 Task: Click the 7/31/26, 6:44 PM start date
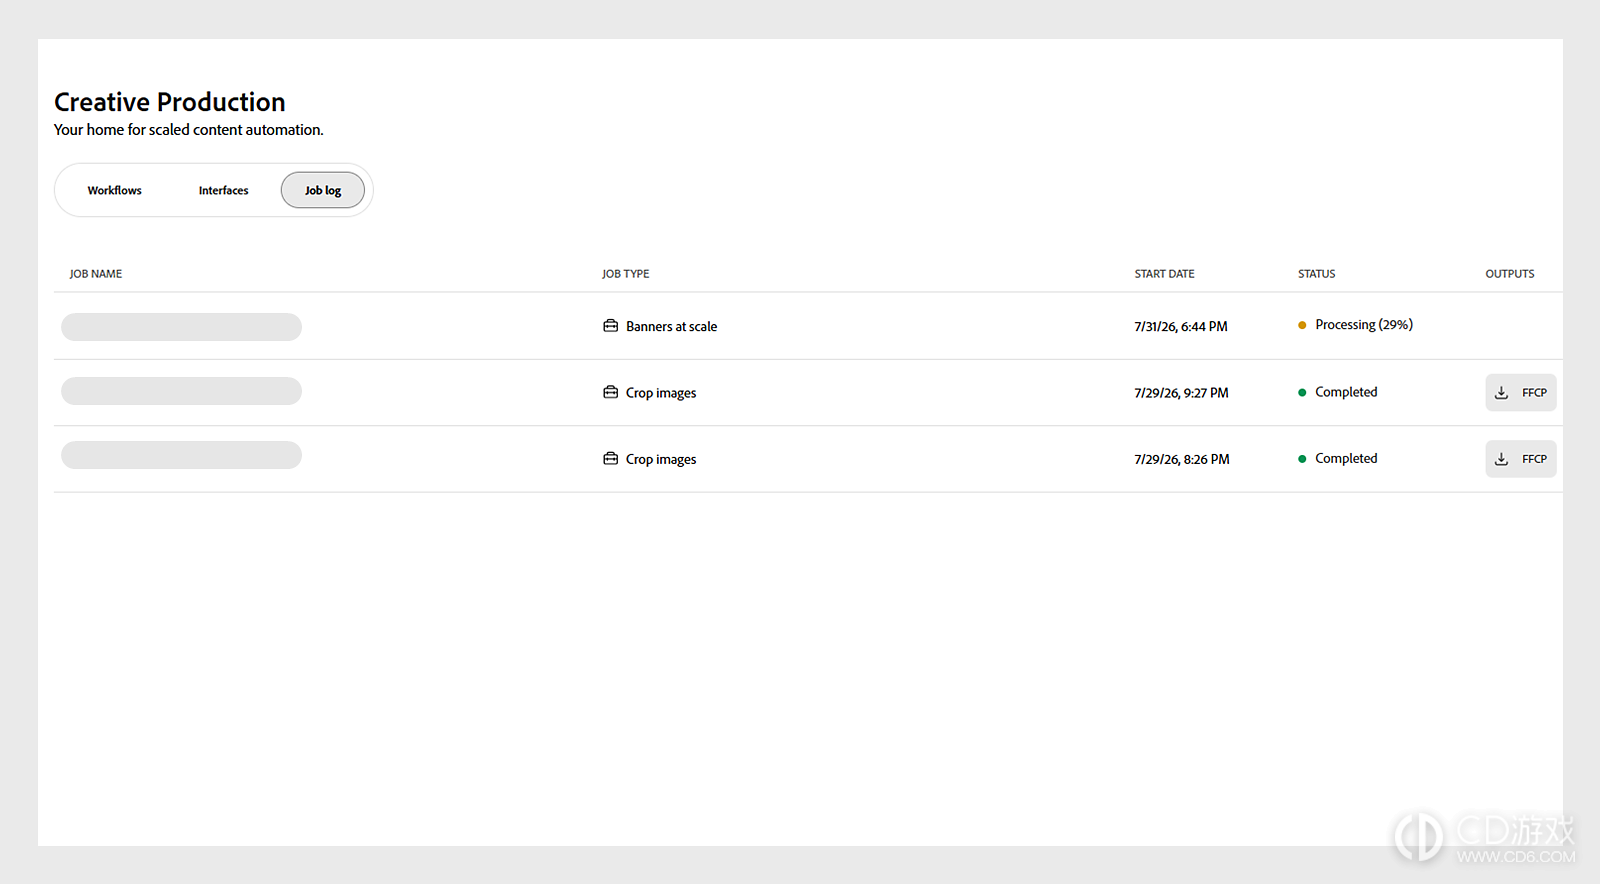pos(1181,327)
